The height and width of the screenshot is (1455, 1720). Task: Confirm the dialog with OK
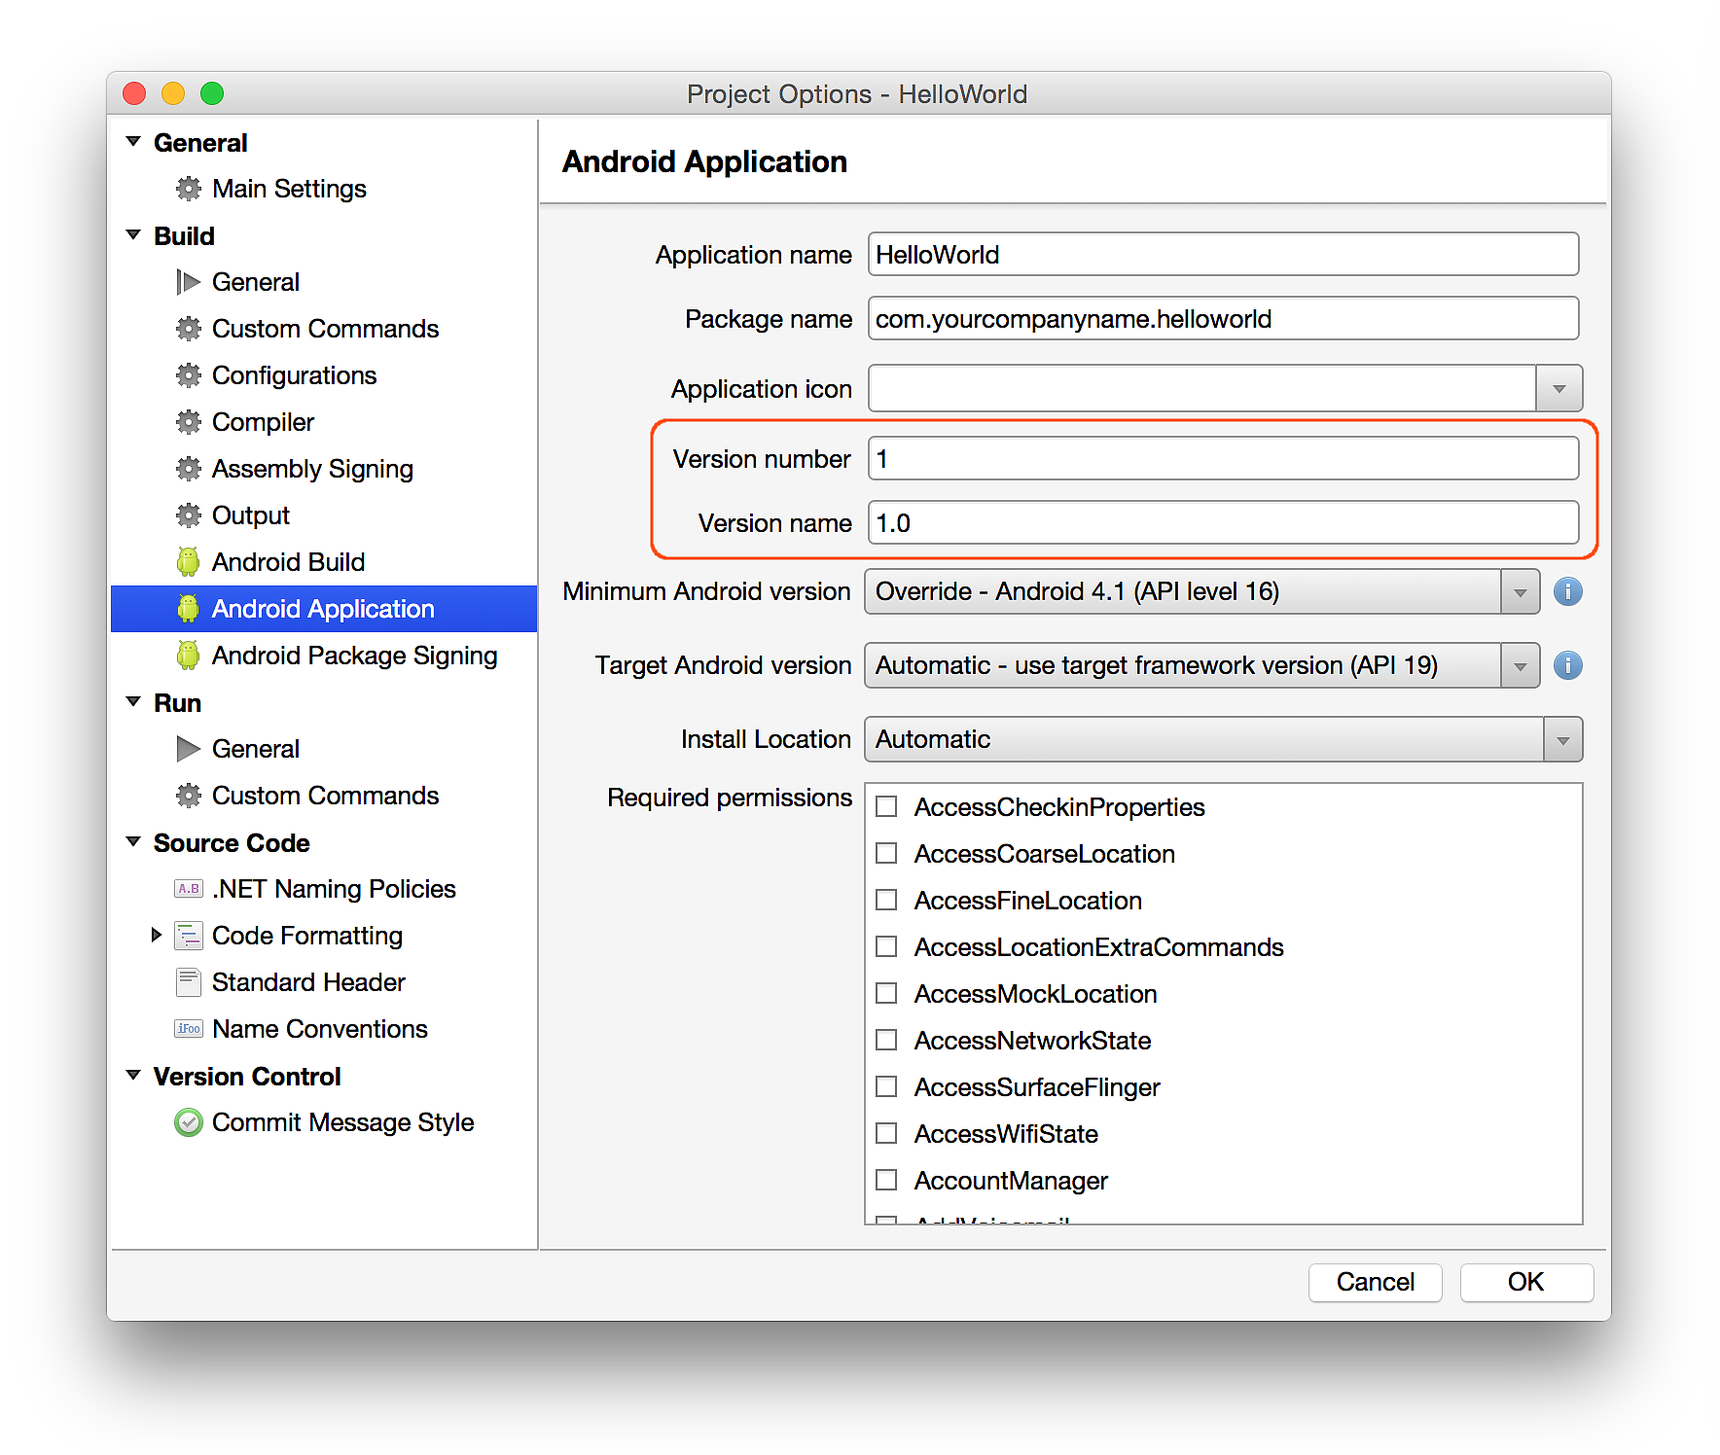pyautogui.click(x=1526, y=1282)
